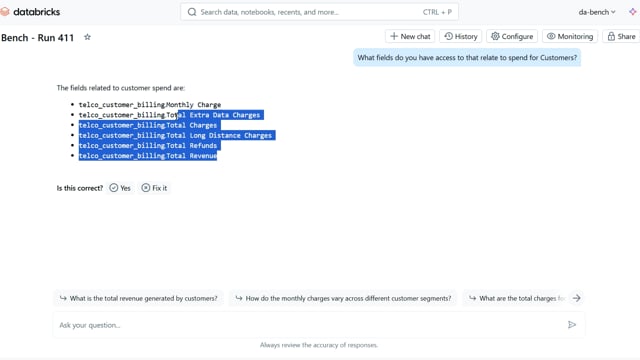640x360 pixels.
Task: Open the da-bench workspace dropdown
Action: coord(597,12)
